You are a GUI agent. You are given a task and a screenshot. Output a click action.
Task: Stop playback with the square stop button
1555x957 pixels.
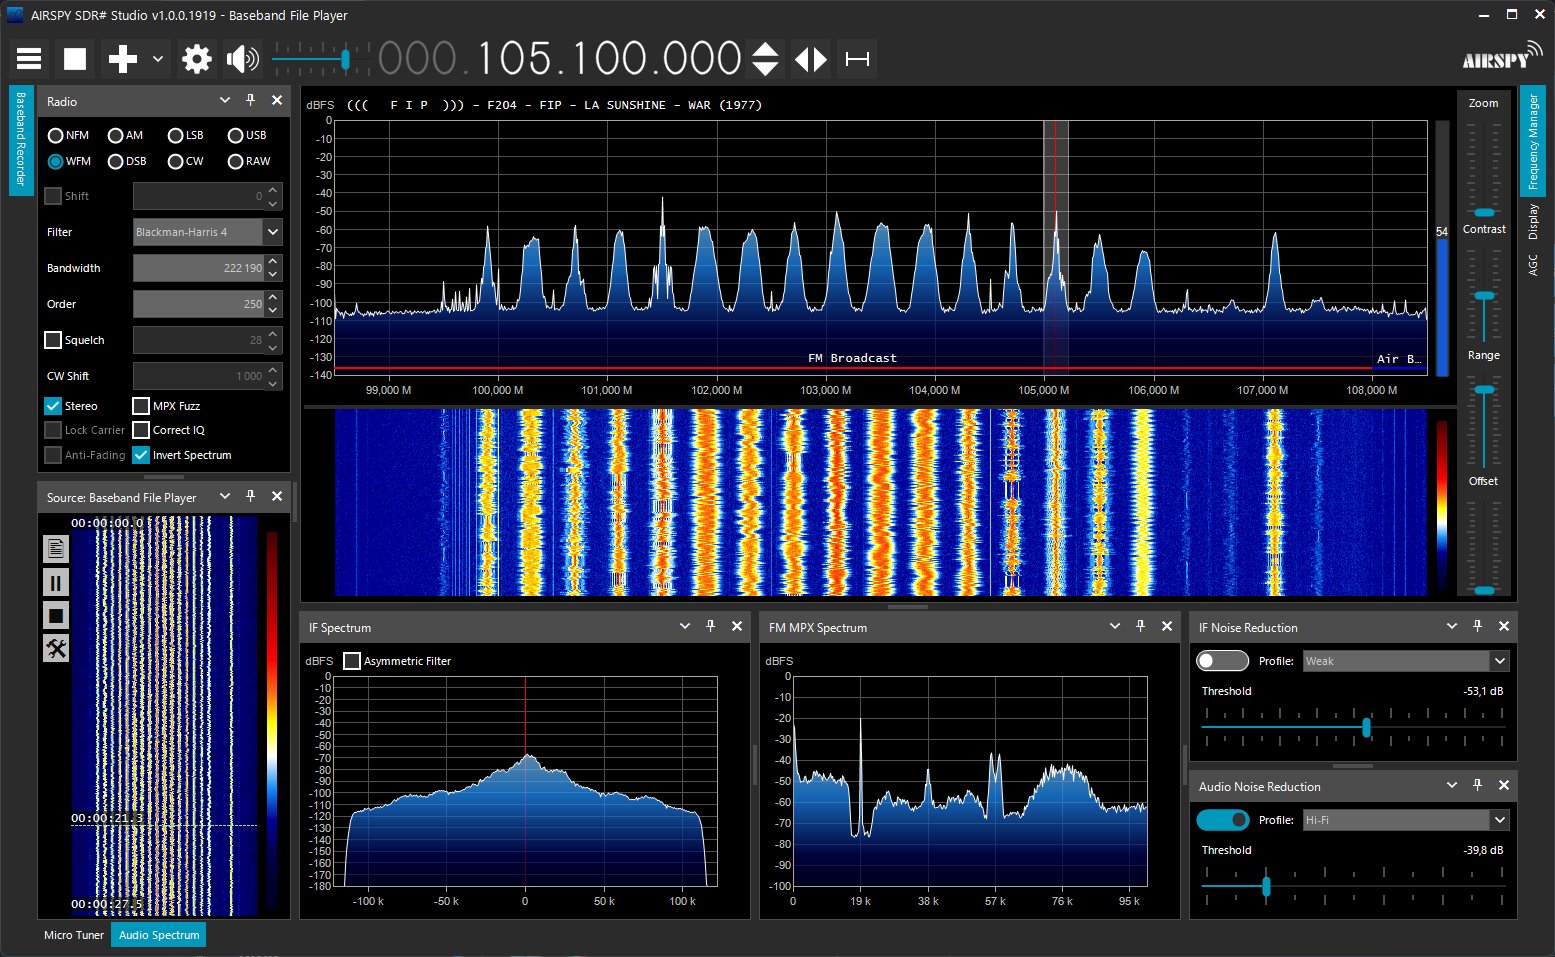pos(75,59)
